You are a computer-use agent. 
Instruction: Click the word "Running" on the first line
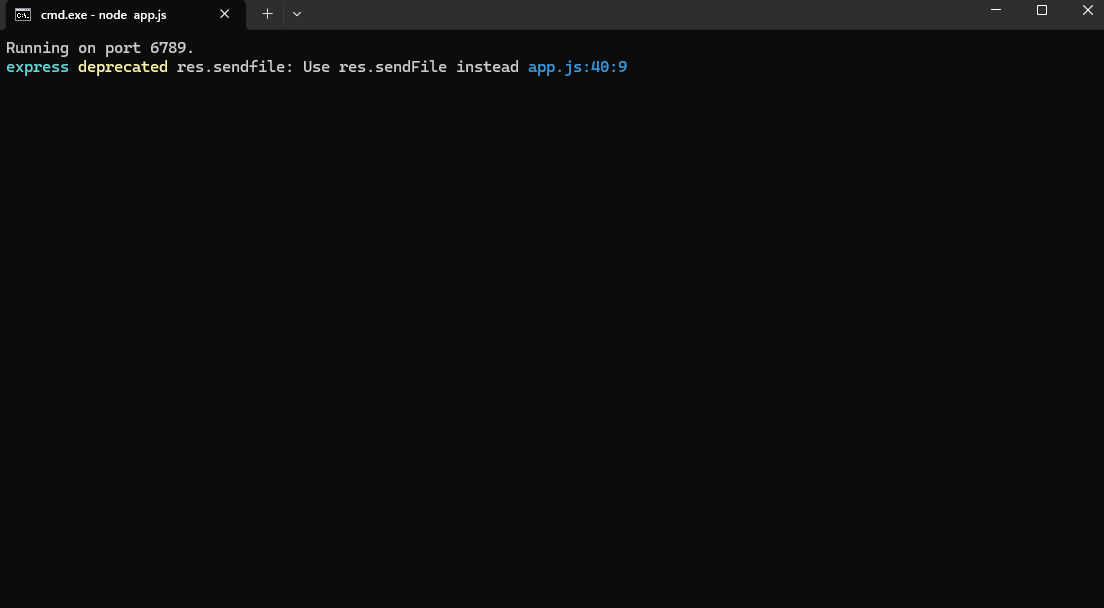click(x=37, y=48)
